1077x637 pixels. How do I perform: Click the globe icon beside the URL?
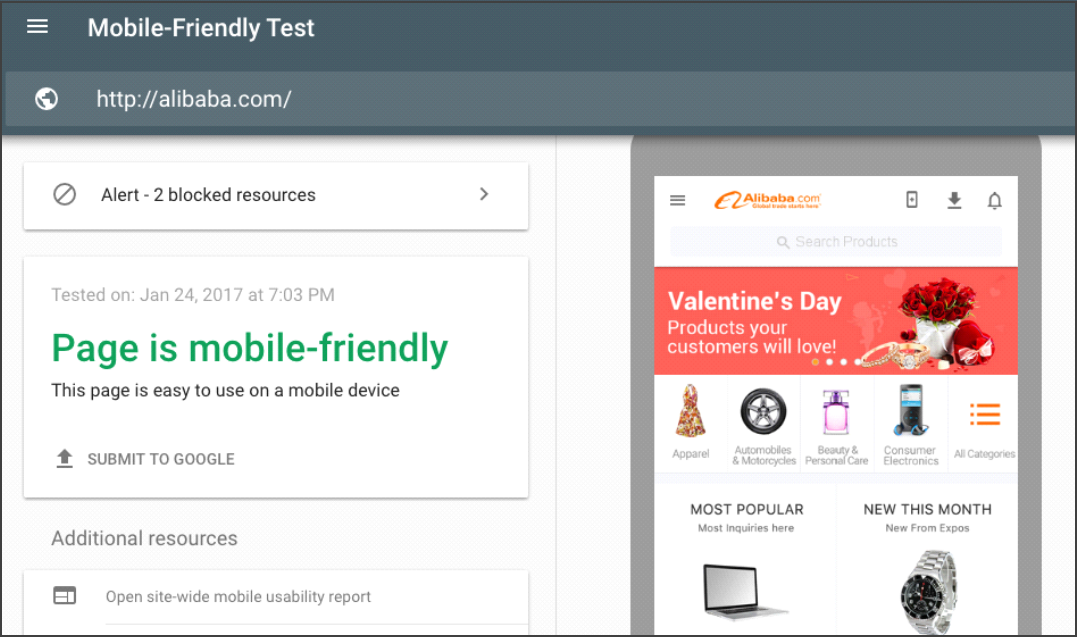(46, 99)
